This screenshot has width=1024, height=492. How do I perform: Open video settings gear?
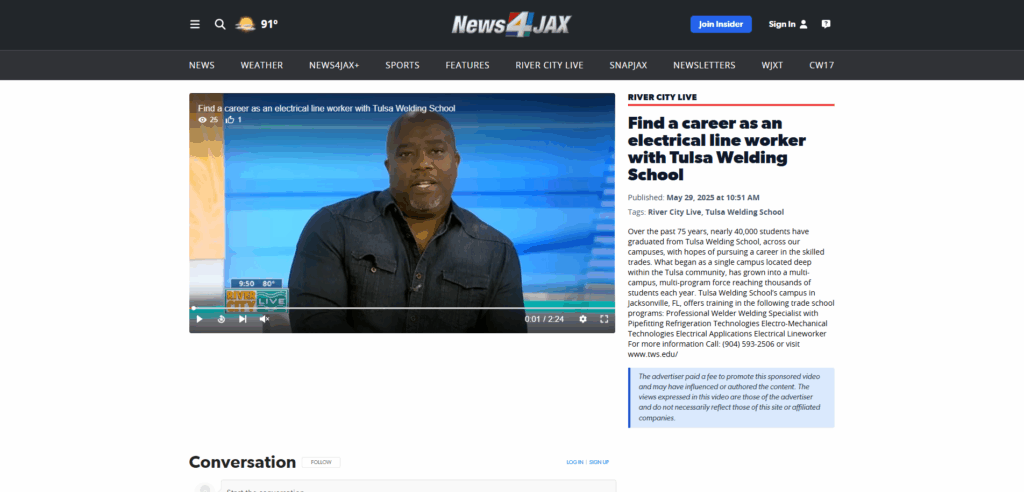(x=583, y=319)
